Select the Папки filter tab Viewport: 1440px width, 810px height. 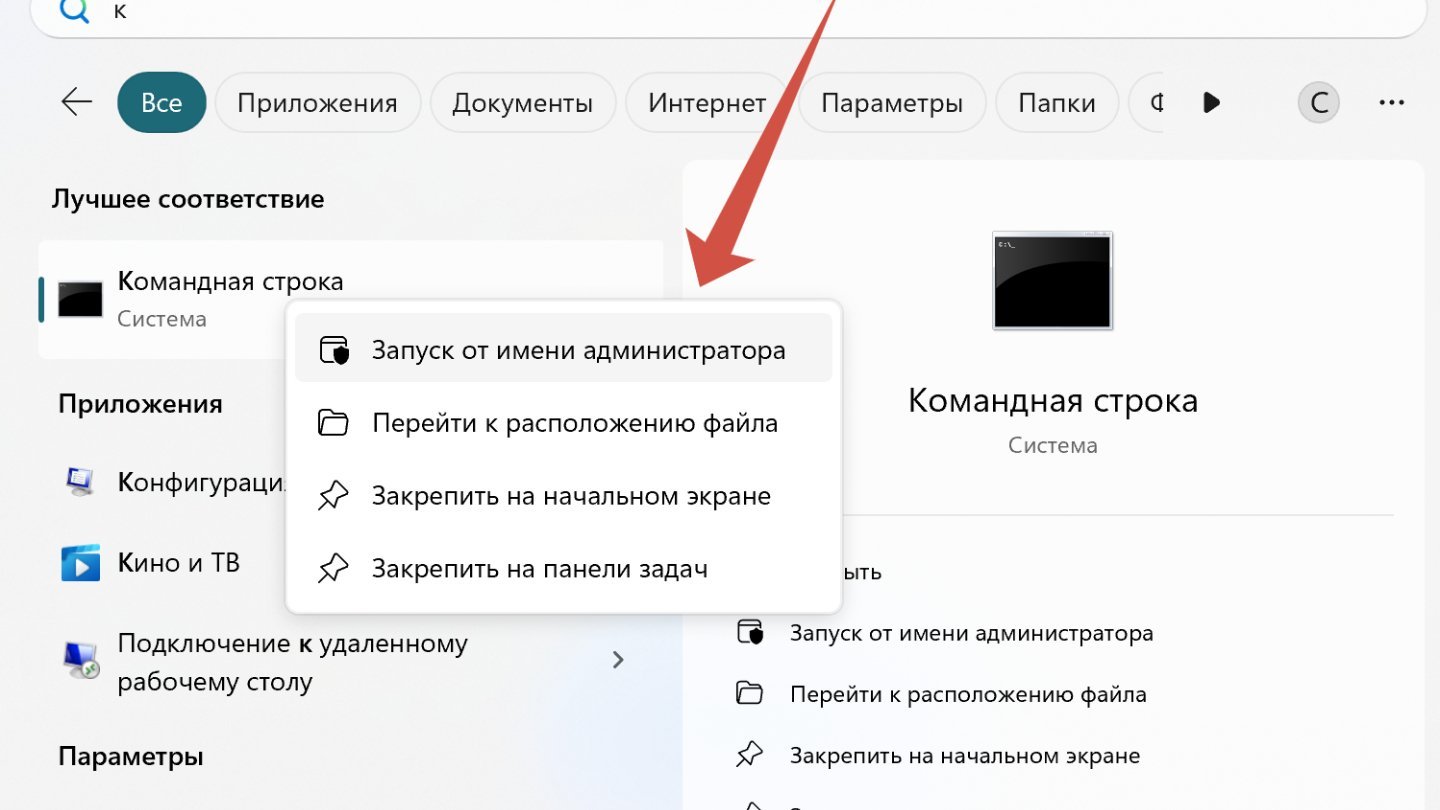tap(1057, 103)
